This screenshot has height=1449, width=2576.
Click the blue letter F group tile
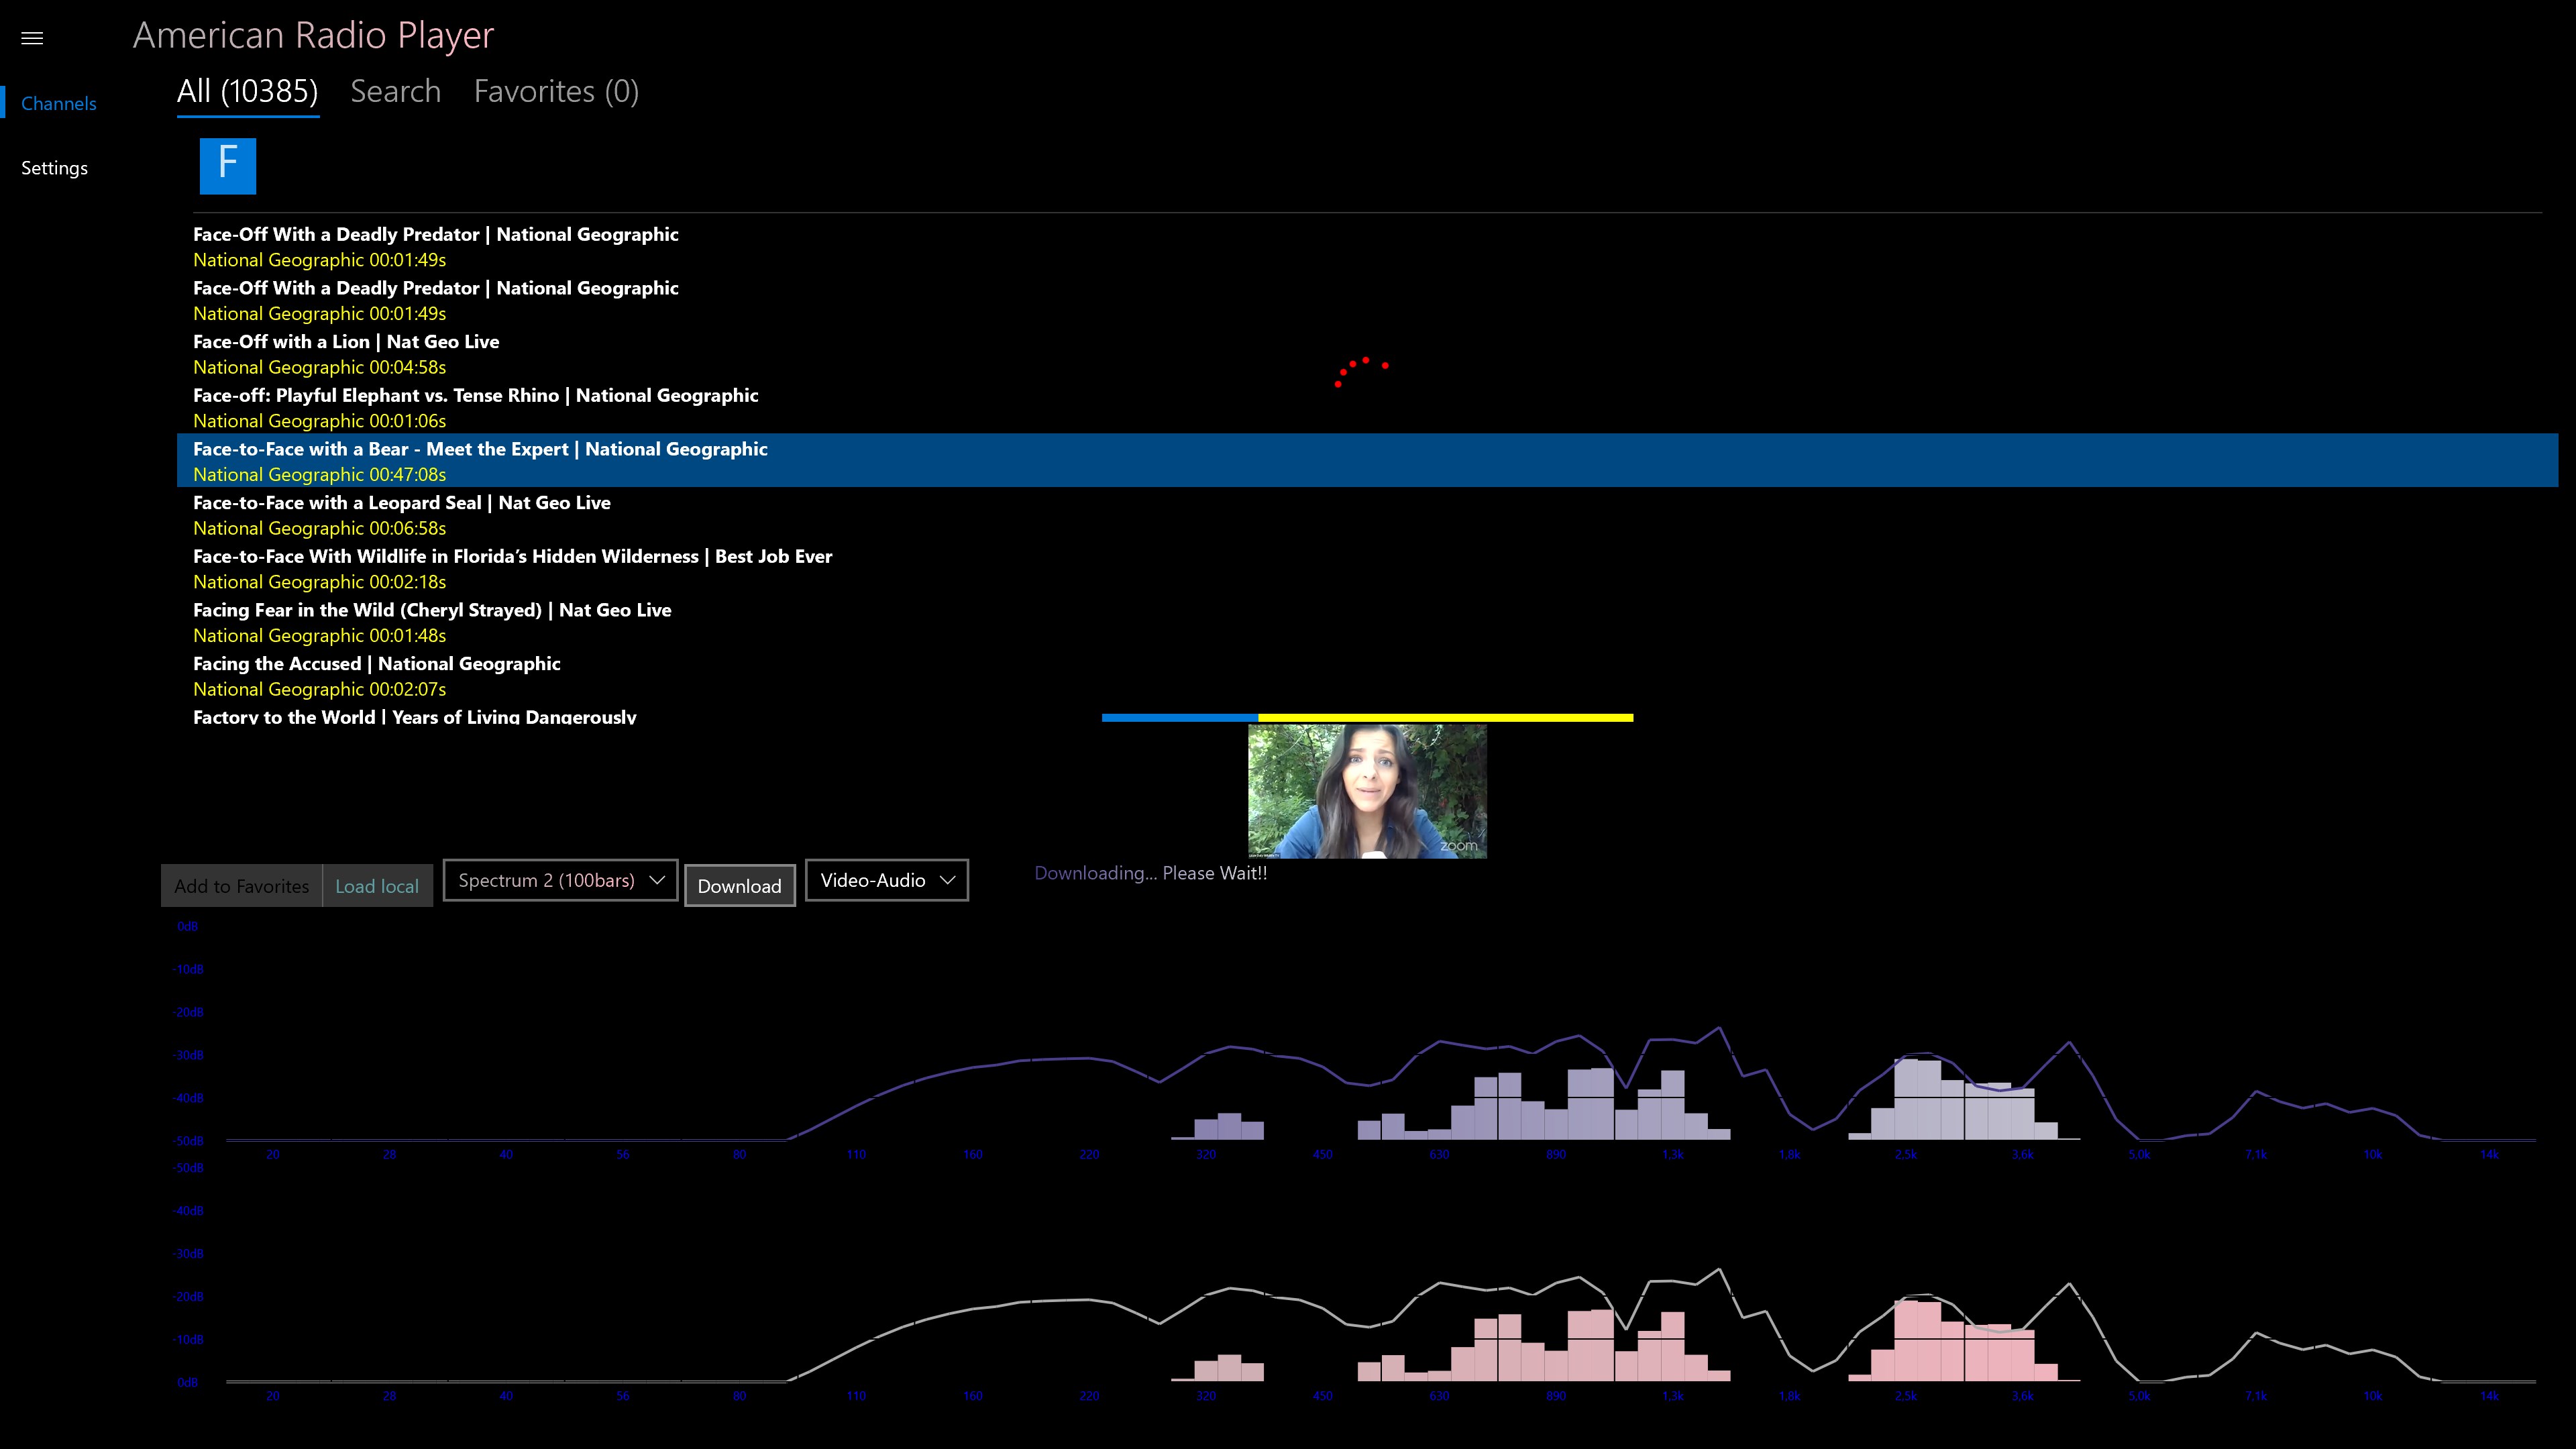click(x=228, y=165)
